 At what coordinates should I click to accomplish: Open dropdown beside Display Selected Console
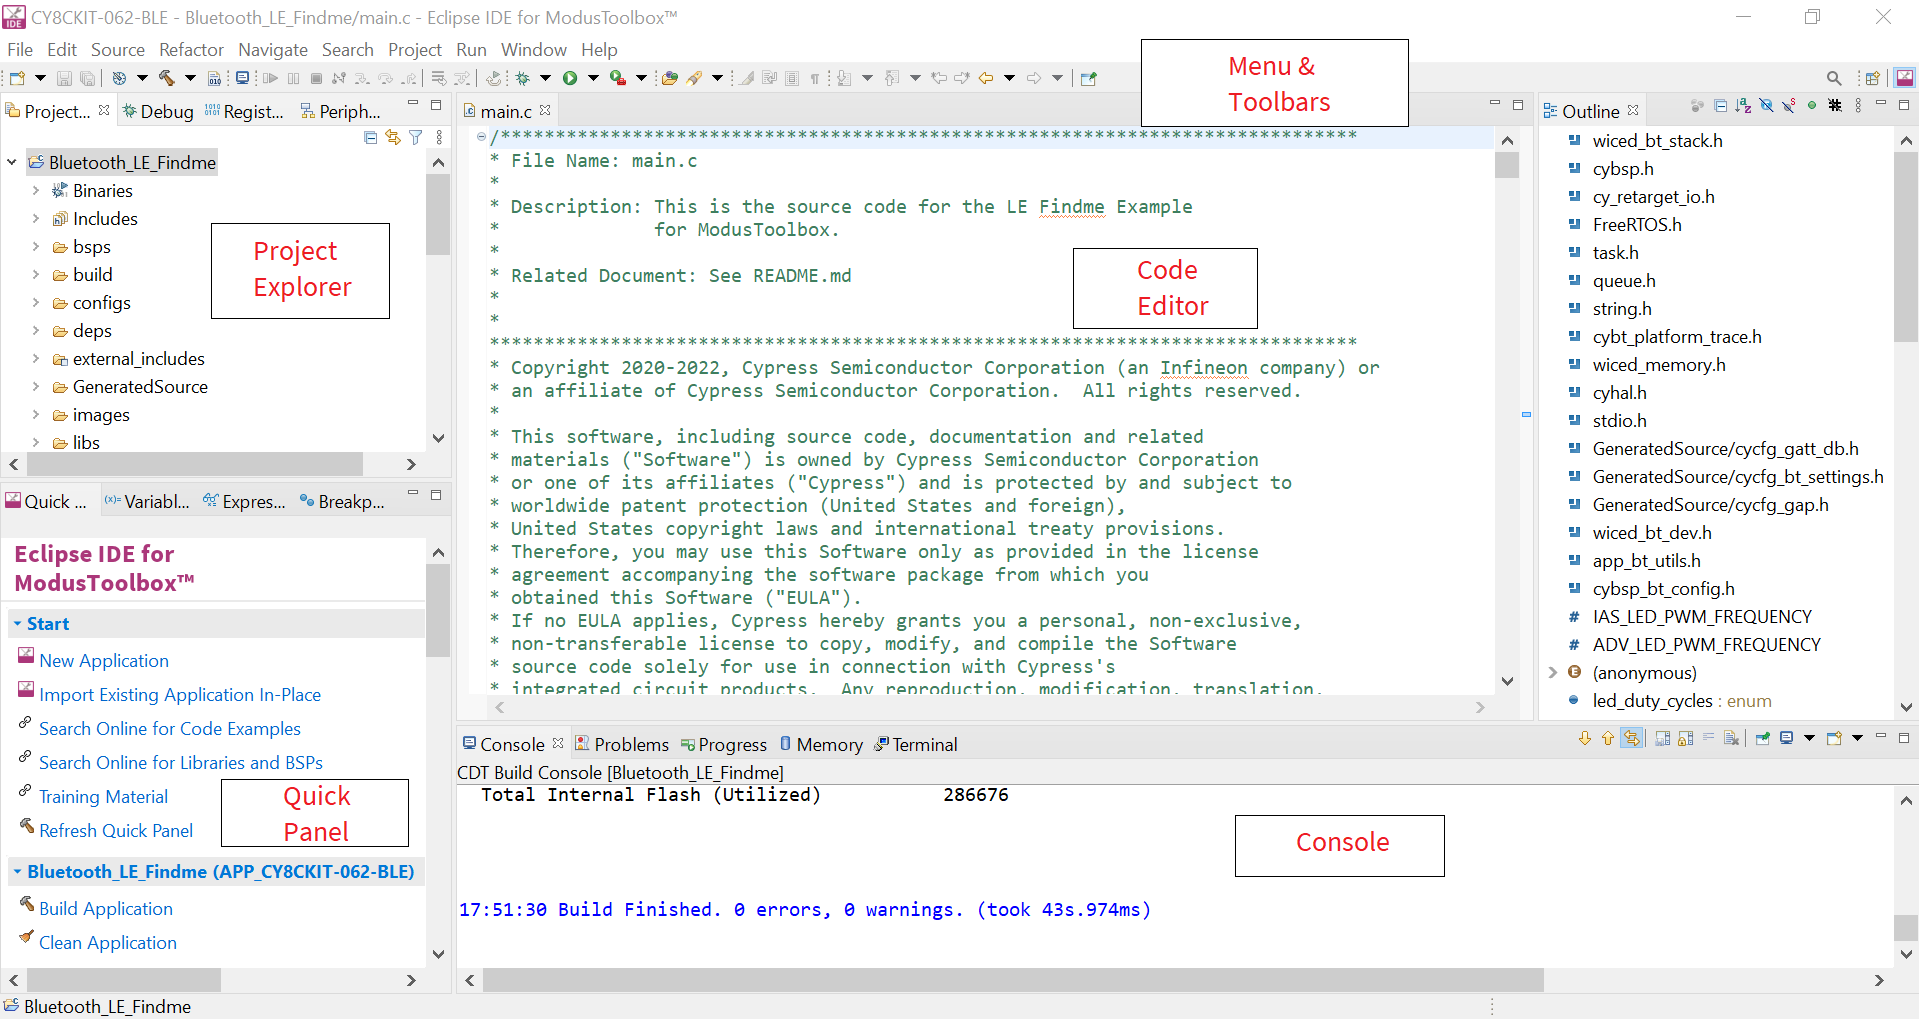[1809, 738]
